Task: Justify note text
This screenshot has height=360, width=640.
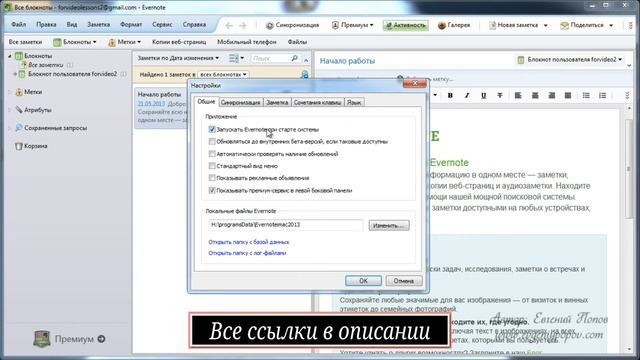Action: 568,96
